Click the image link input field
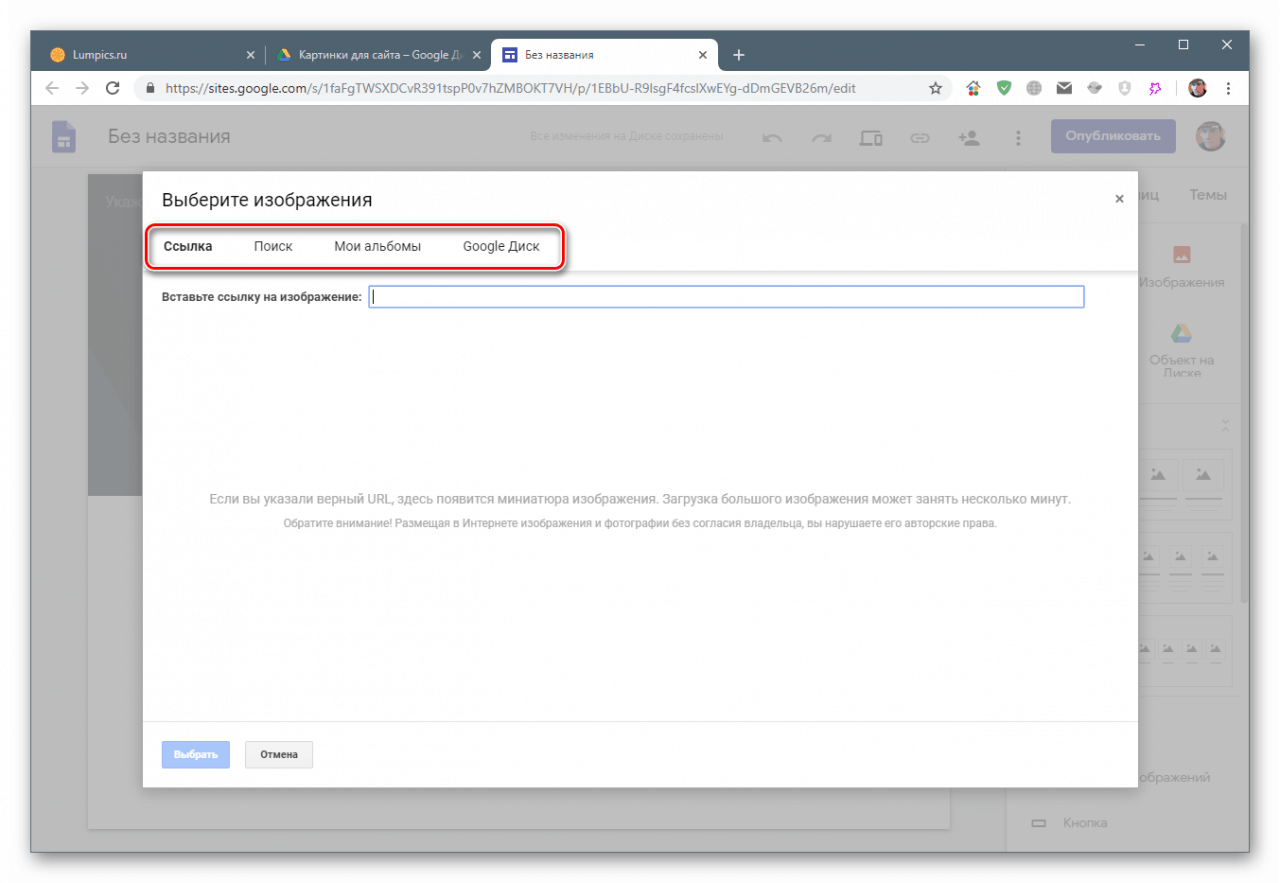The image size is (1280, 883). click(726, 296)
